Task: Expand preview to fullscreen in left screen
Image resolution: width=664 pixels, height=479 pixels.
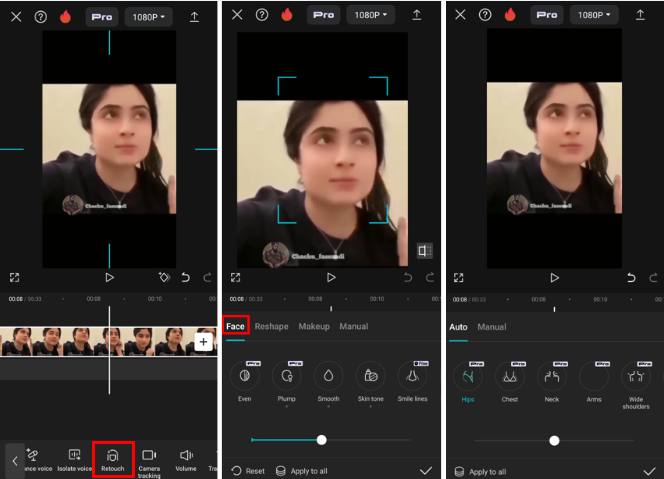Action: pyautogui.click(x=14, y=277)
